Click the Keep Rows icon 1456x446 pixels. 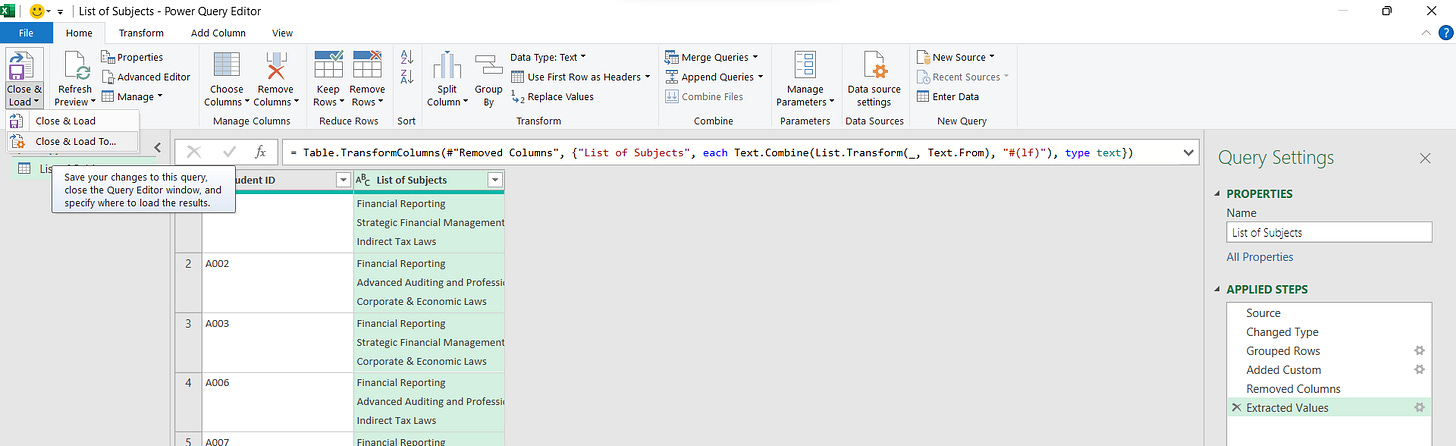click(x=328, y=66)
